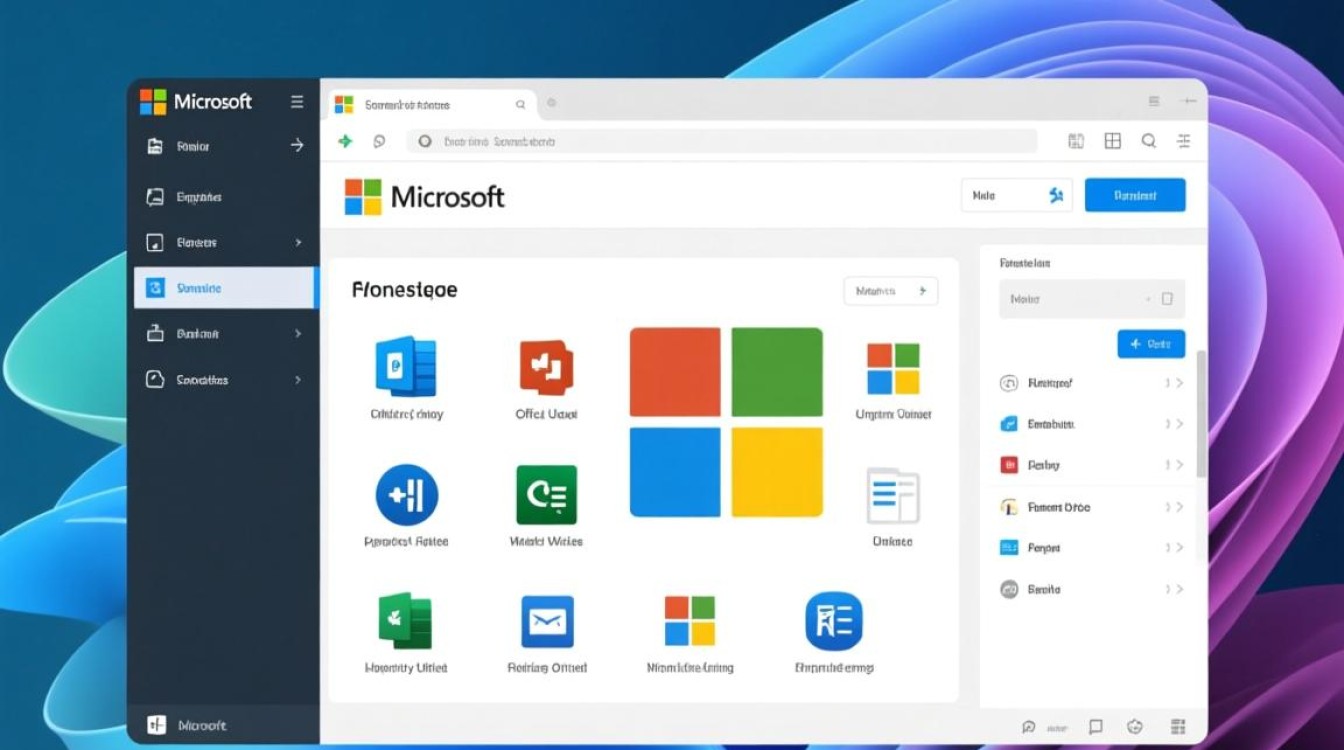This screenshot has height=750, width=1344.
Task: Open the dropdown left of the blue header button
Action: [1016, 196]
